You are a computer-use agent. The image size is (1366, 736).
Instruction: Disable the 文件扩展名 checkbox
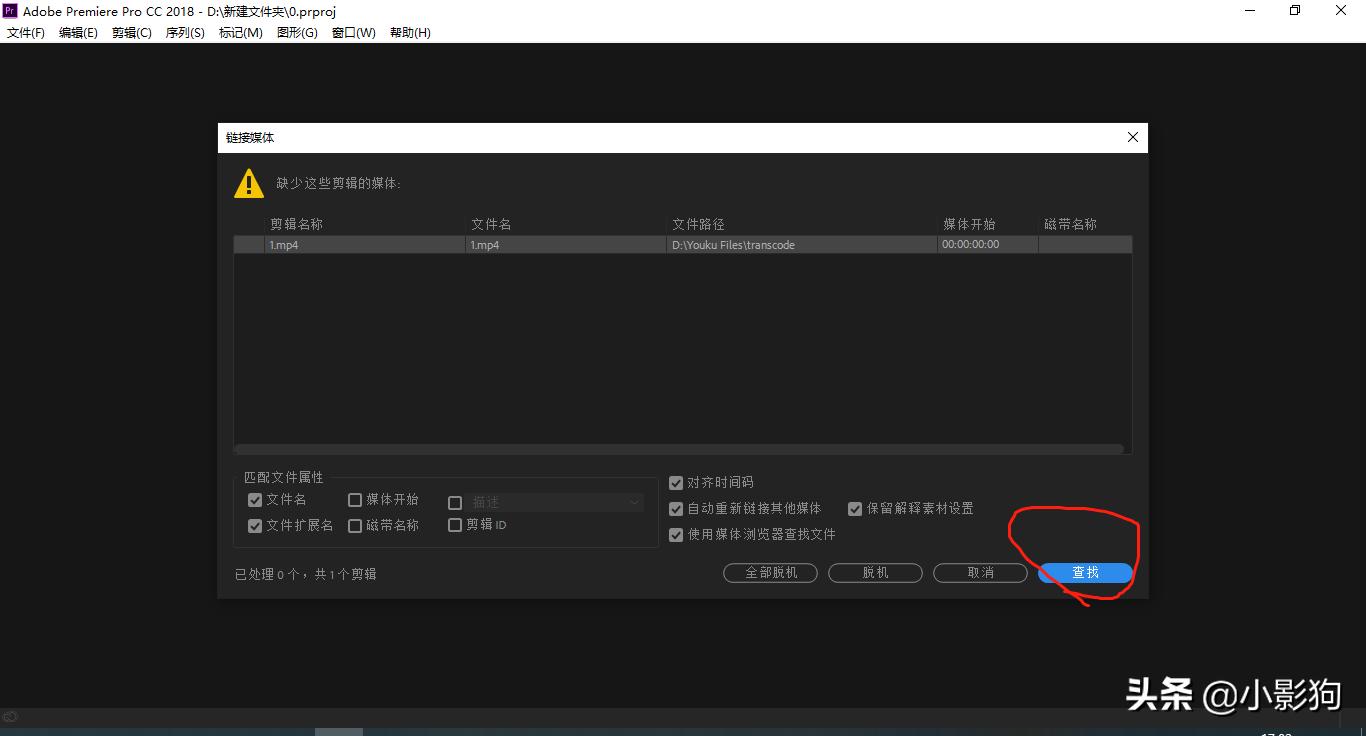click(x=255, y=525)
